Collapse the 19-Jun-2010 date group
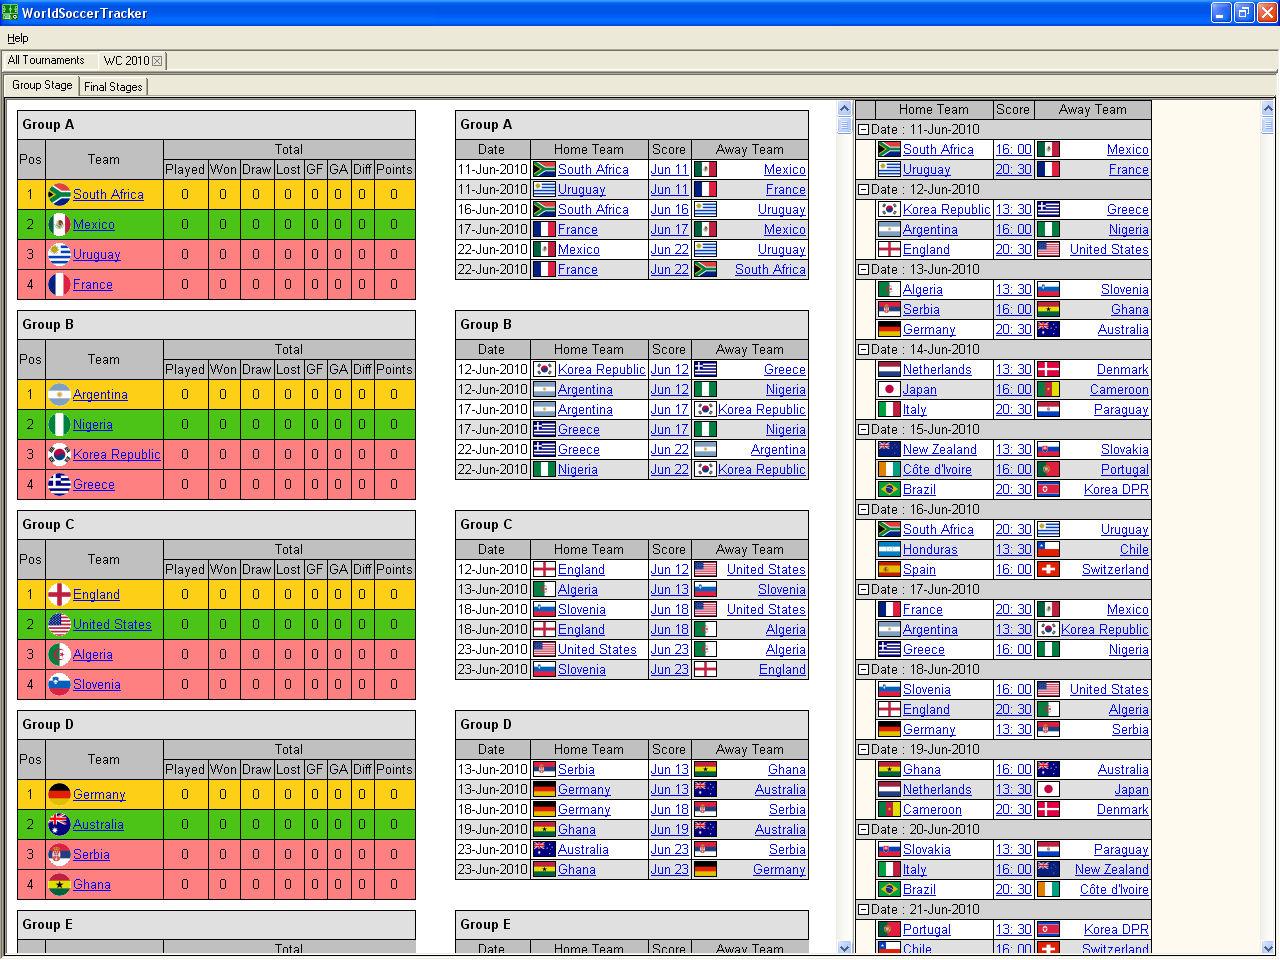 862,749
